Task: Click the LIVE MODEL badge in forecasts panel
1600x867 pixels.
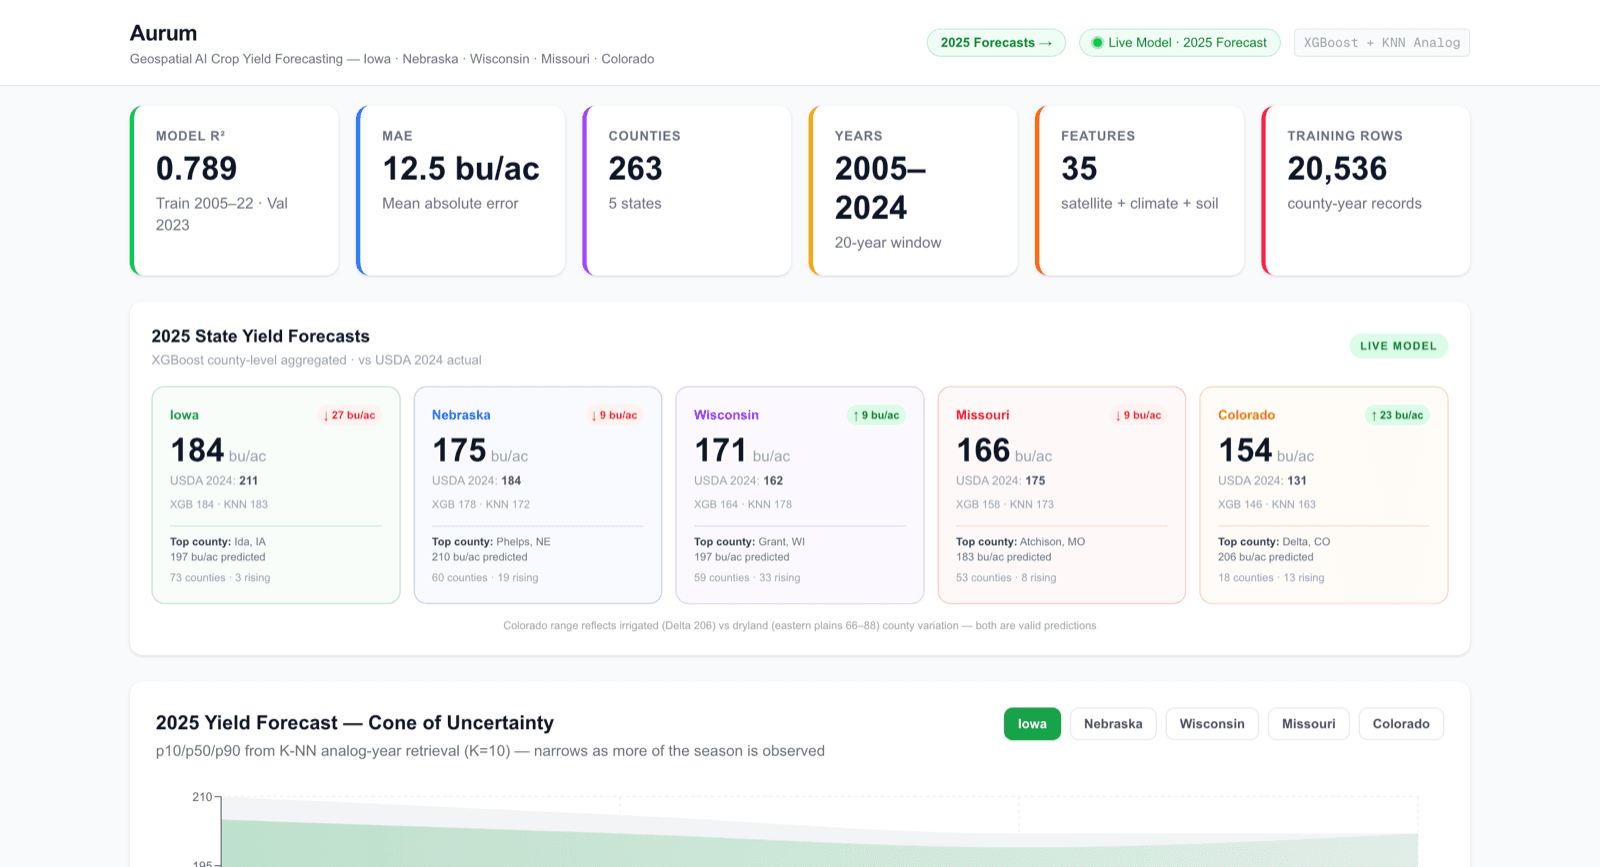Action: 1398,346
